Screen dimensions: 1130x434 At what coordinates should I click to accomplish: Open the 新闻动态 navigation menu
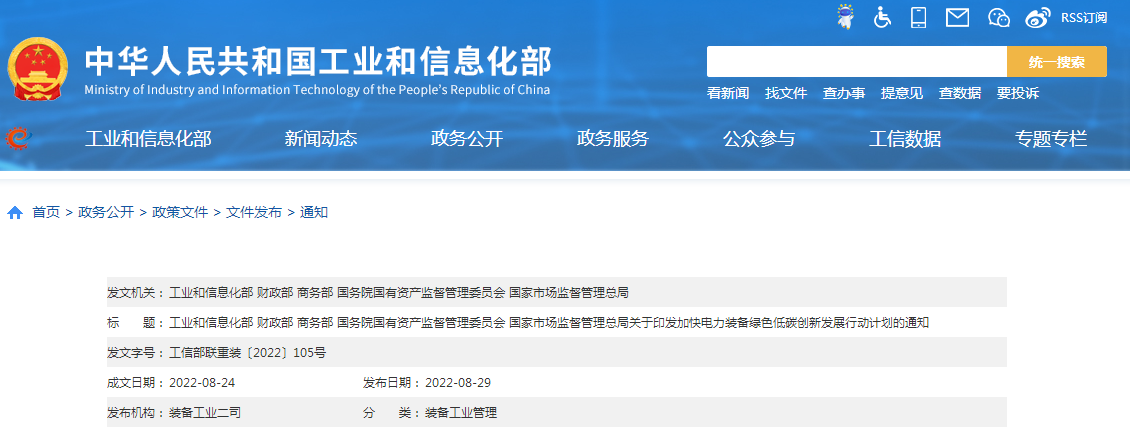pyautogui.click(x=321, y=138)
